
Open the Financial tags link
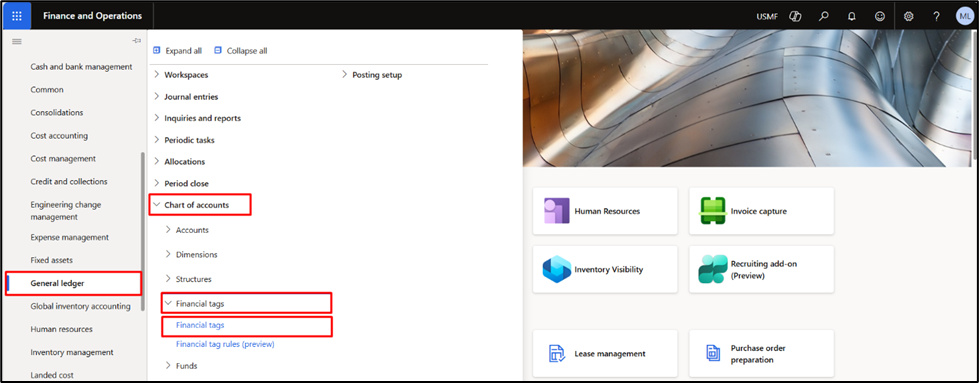[x=200, y=325]
